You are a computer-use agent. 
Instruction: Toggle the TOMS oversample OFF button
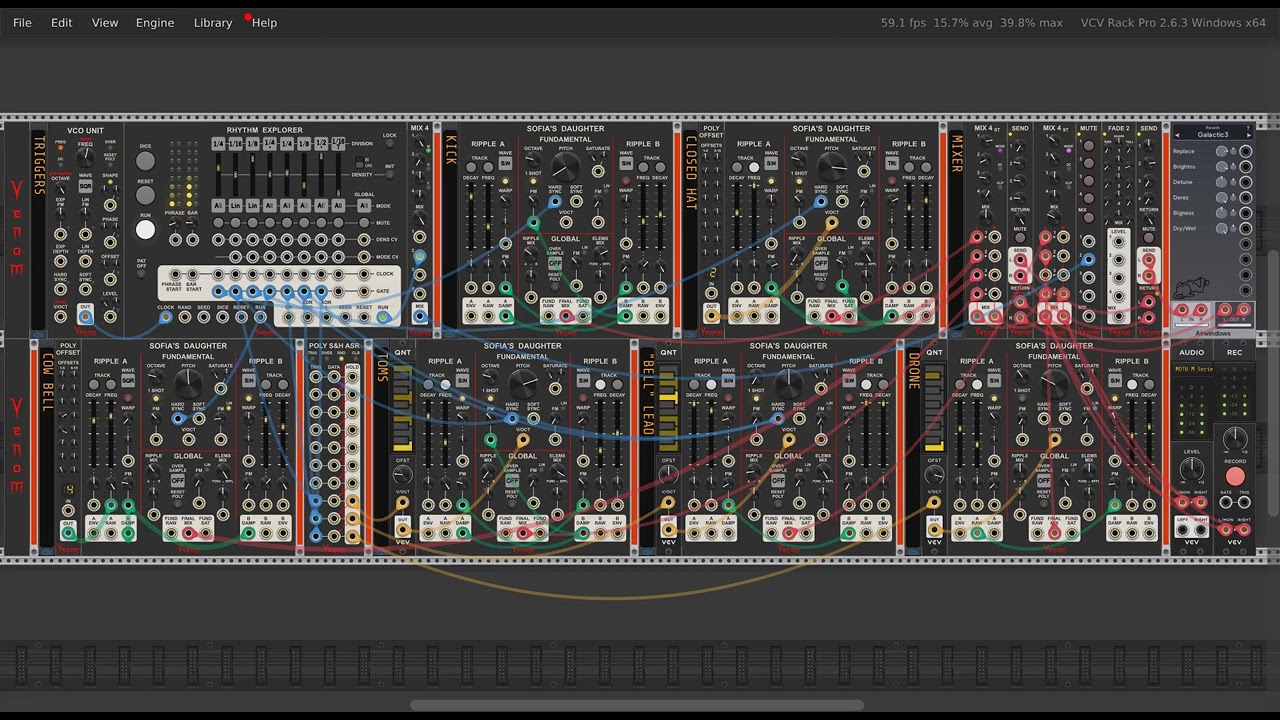pyautogui.click(x=512, y=480)
